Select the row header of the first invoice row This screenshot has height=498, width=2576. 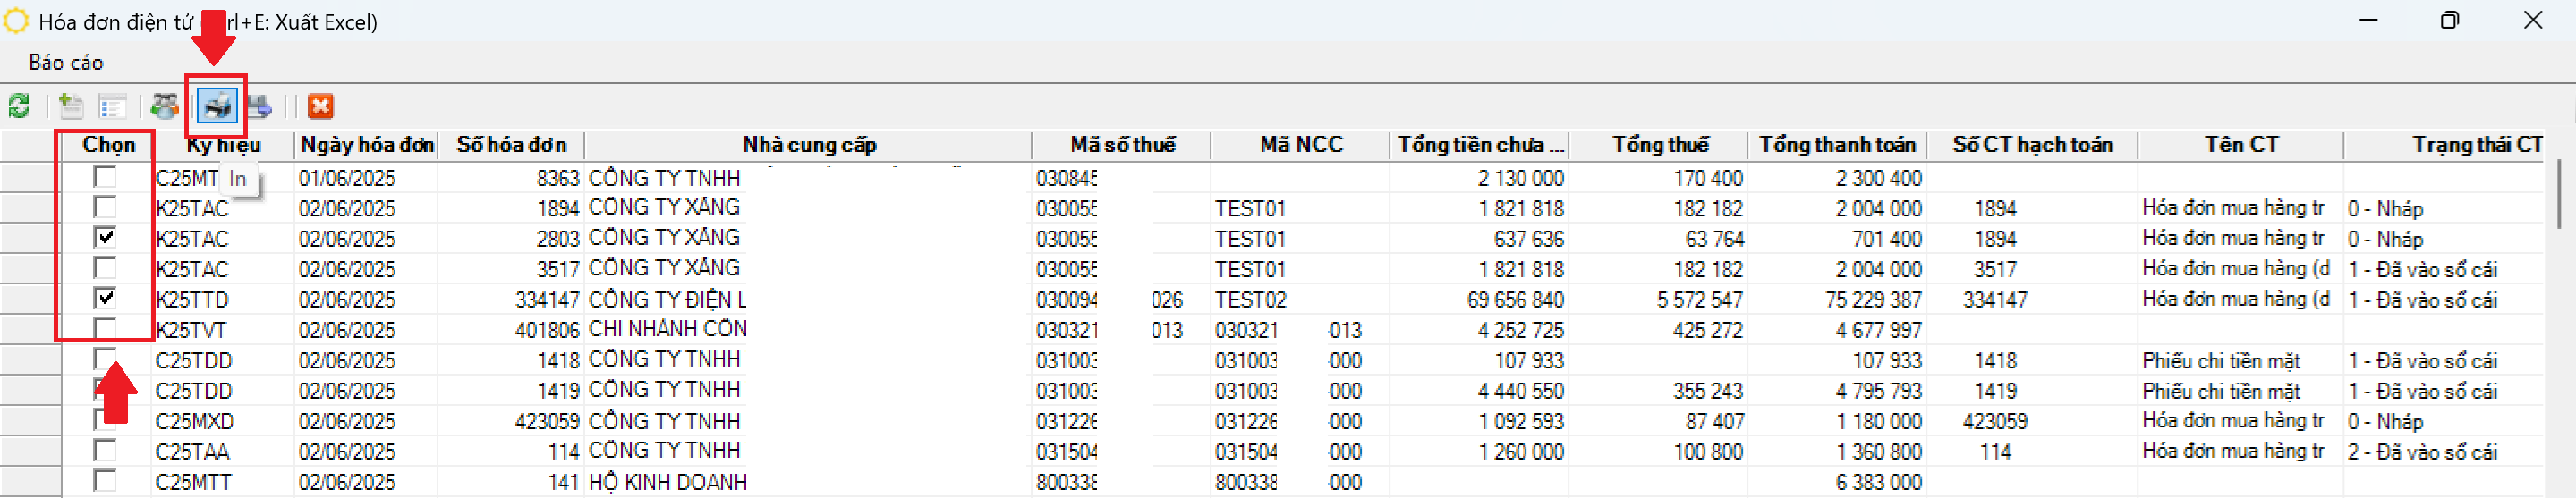click(30, 178)
